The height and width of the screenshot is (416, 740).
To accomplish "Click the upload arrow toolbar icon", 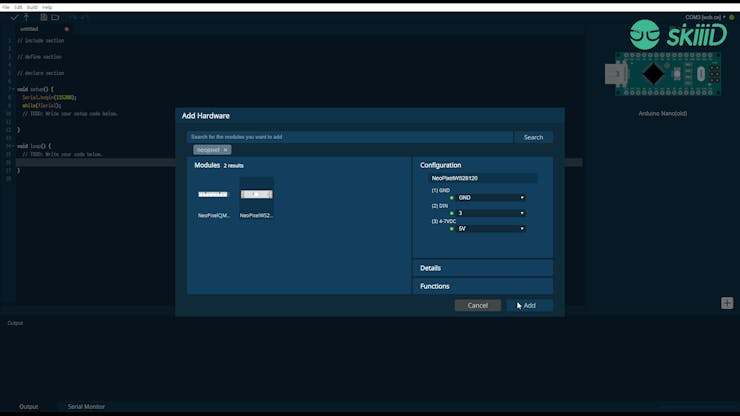I will [26, 17].
